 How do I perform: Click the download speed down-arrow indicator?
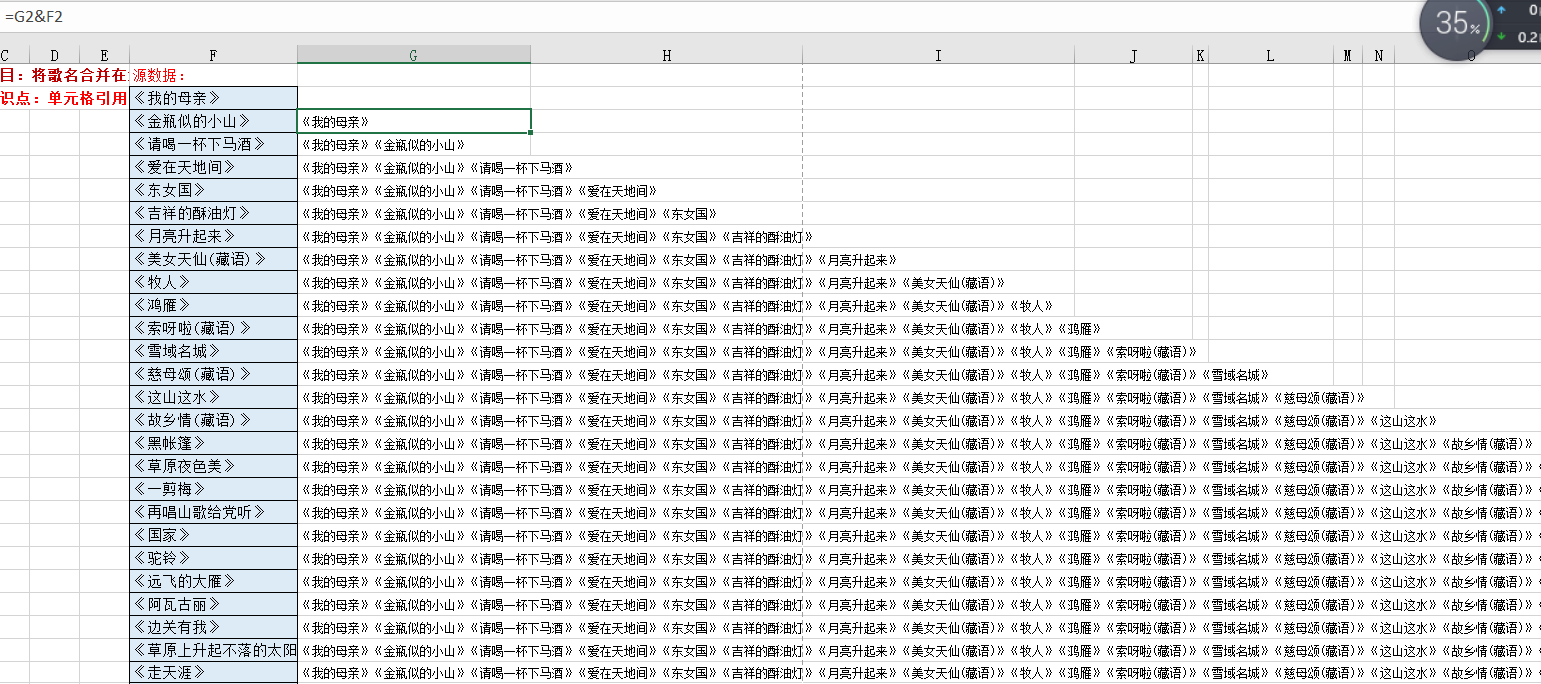(x=1501, y=37)
